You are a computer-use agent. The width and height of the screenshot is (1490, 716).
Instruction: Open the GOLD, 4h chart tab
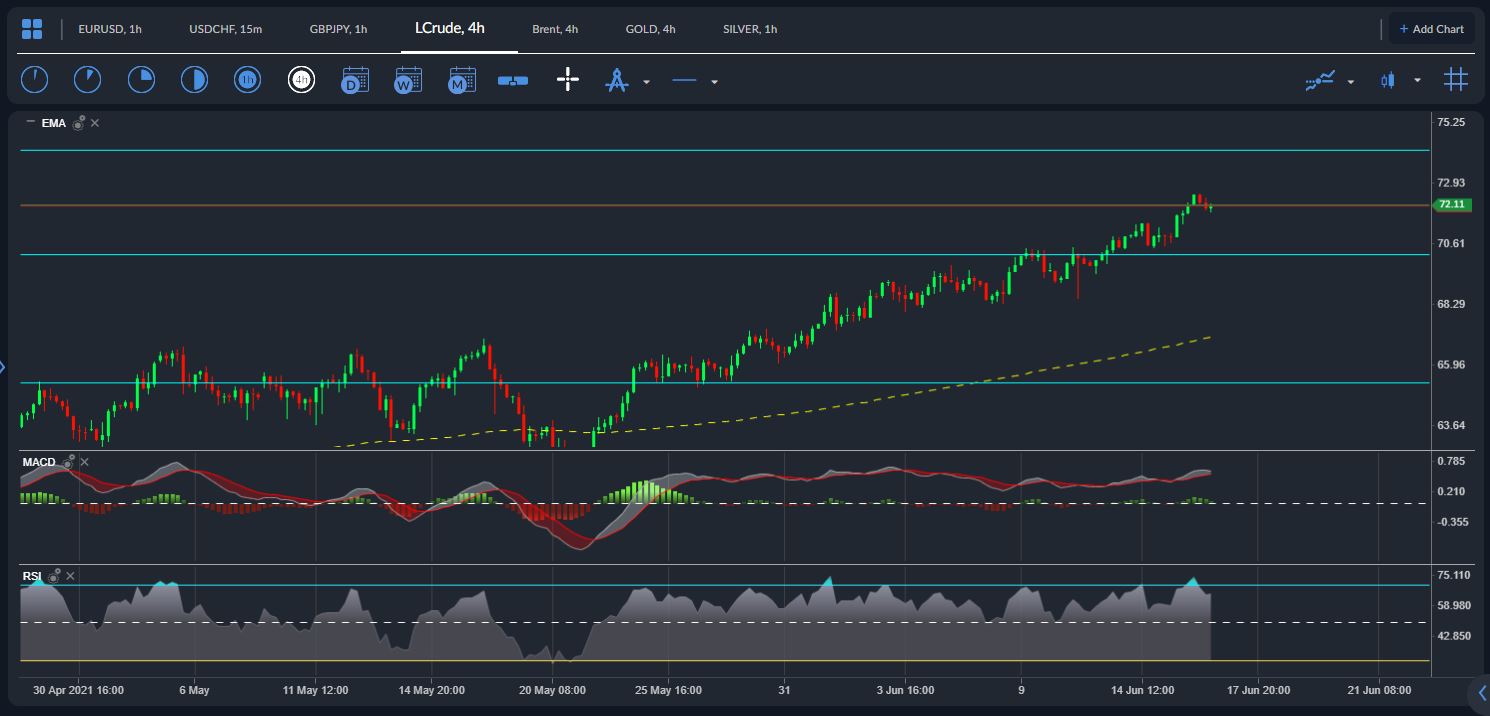click(x=651, y=29)
